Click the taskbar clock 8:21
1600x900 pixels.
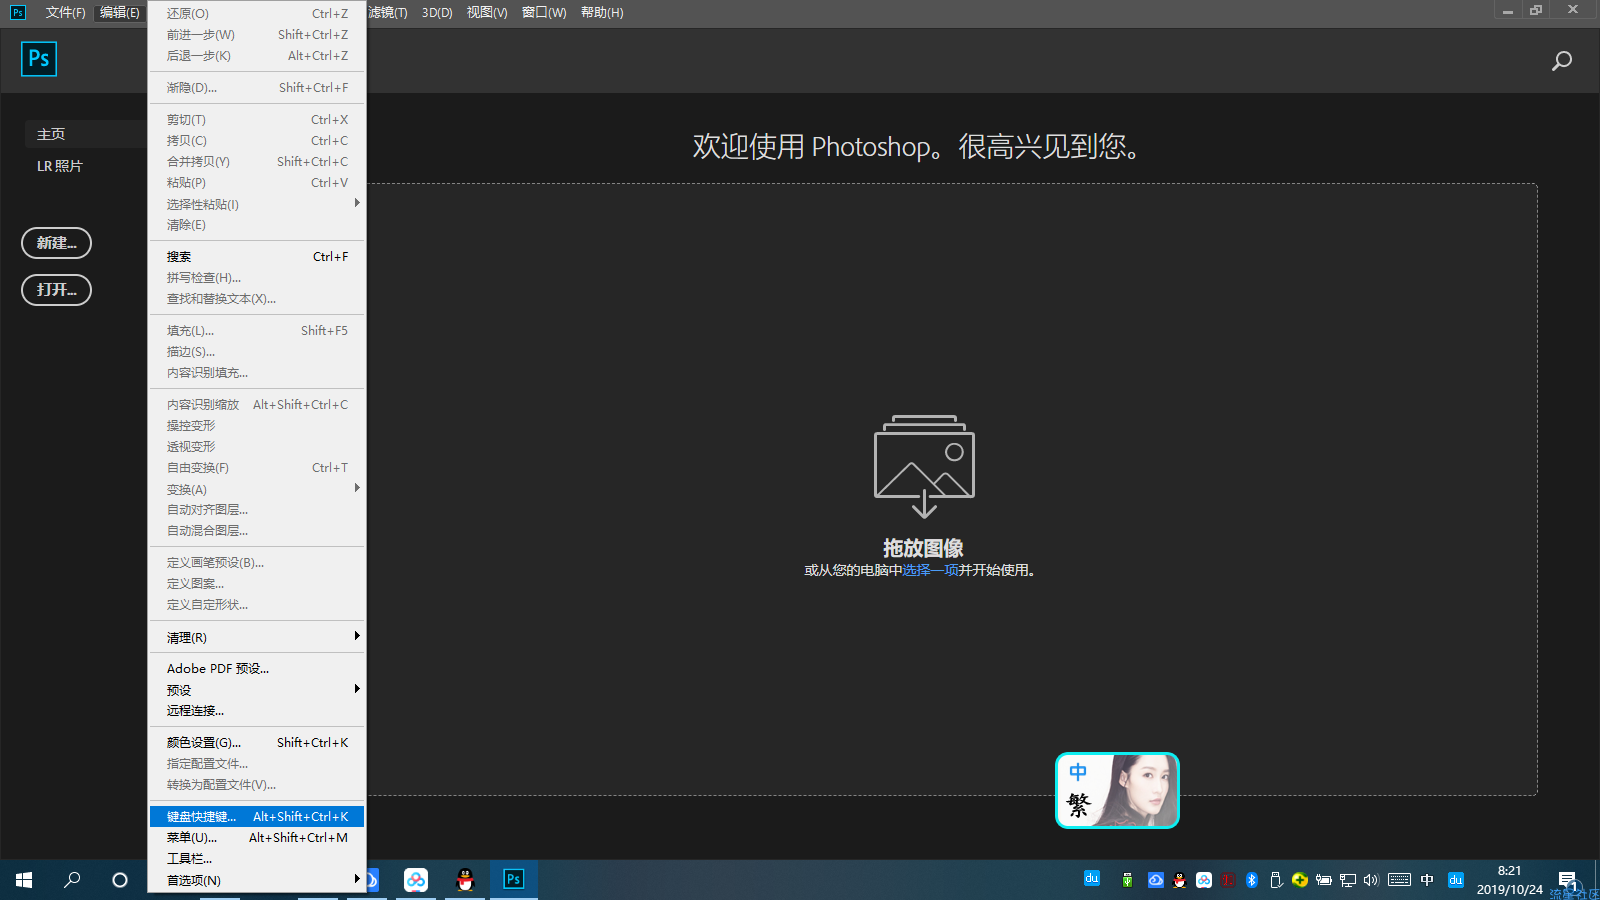tap(1509, 871)
